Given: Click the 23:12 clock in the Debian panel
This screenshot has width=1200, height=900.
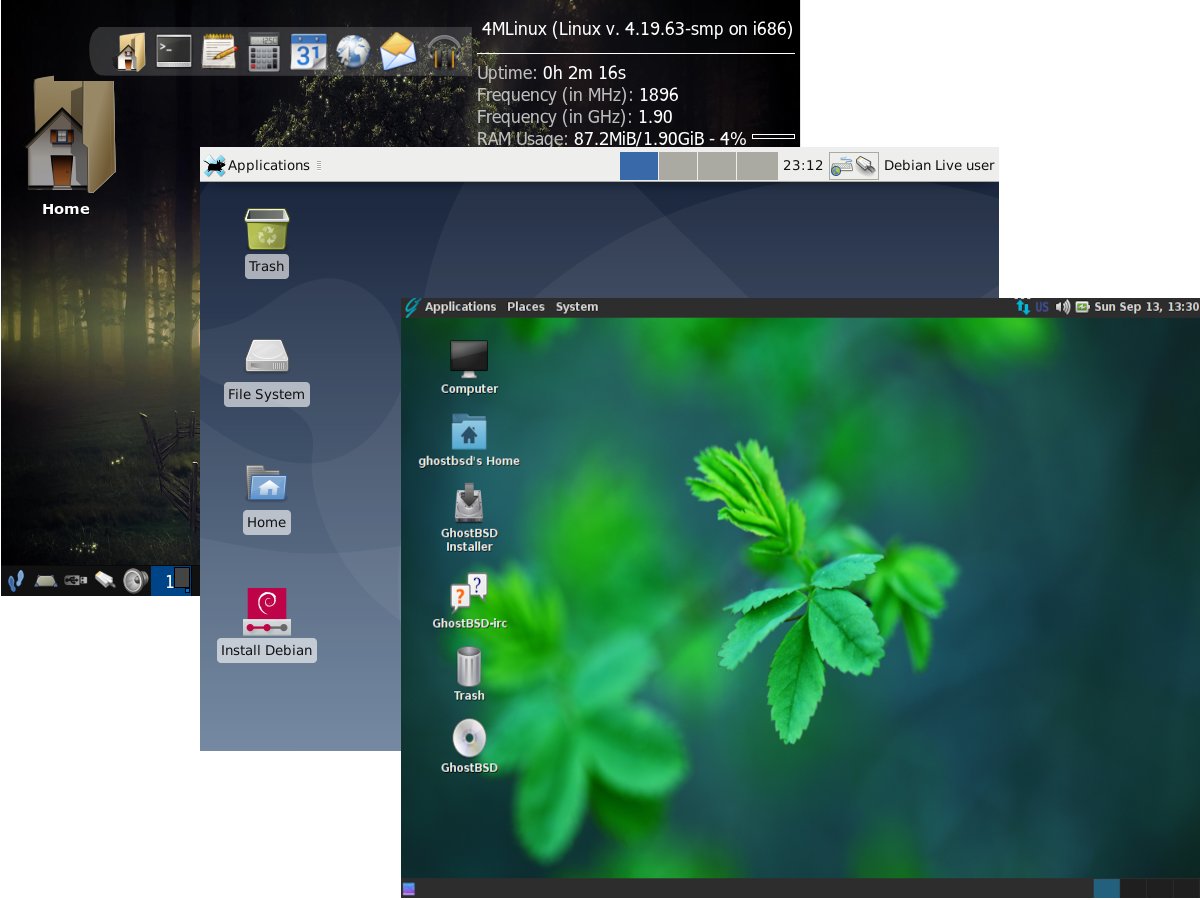Looking at the screenshot, I should coord(802,166).
